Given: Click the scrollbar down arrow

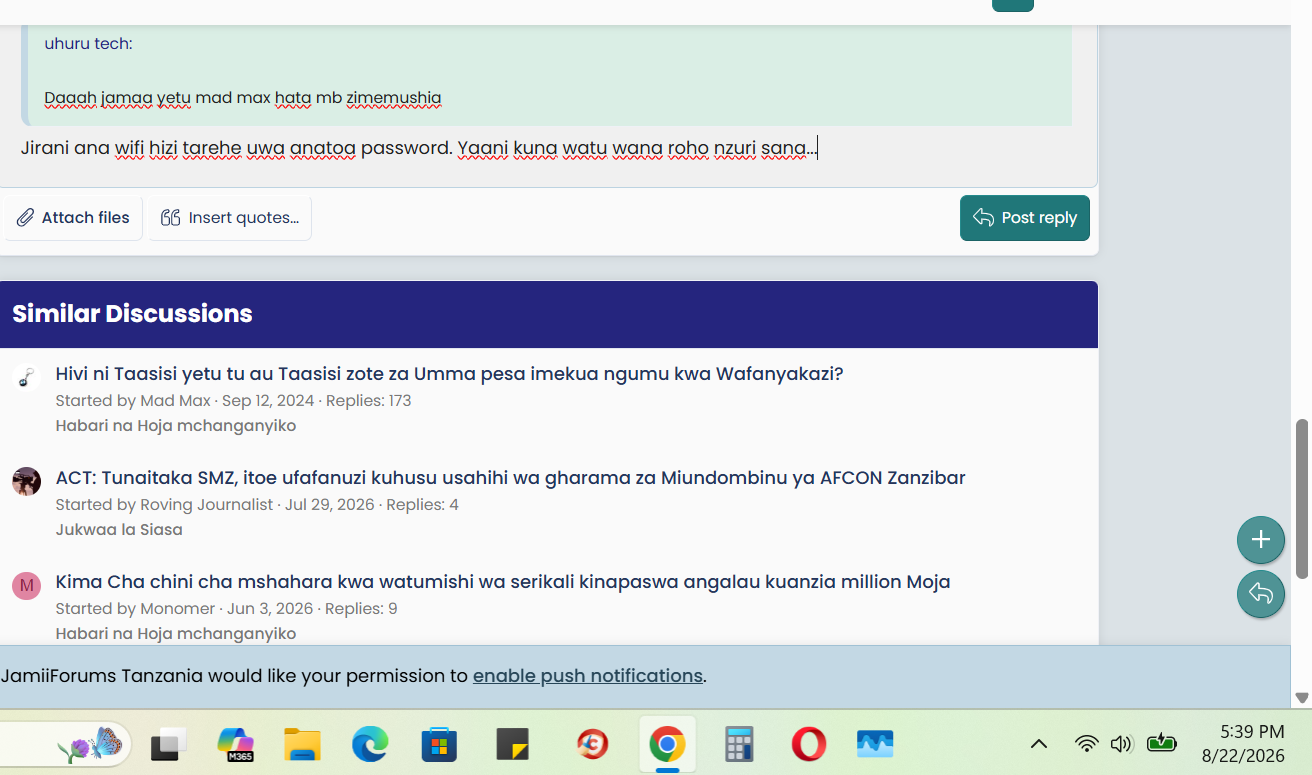Looking at the screenshot, I should [x=1302, y=698].
